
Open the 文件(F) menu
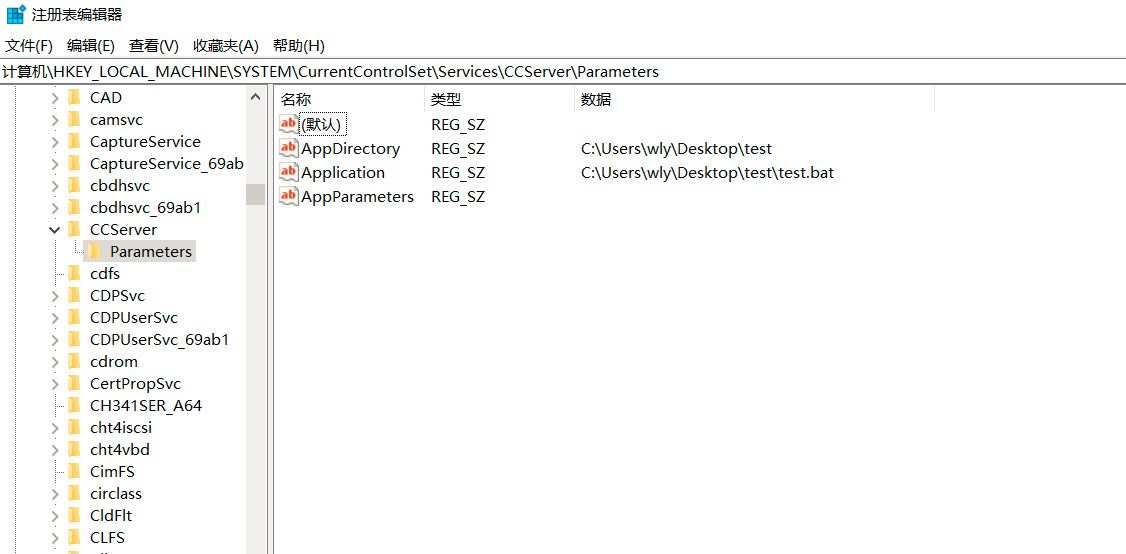tap(29, 46)
